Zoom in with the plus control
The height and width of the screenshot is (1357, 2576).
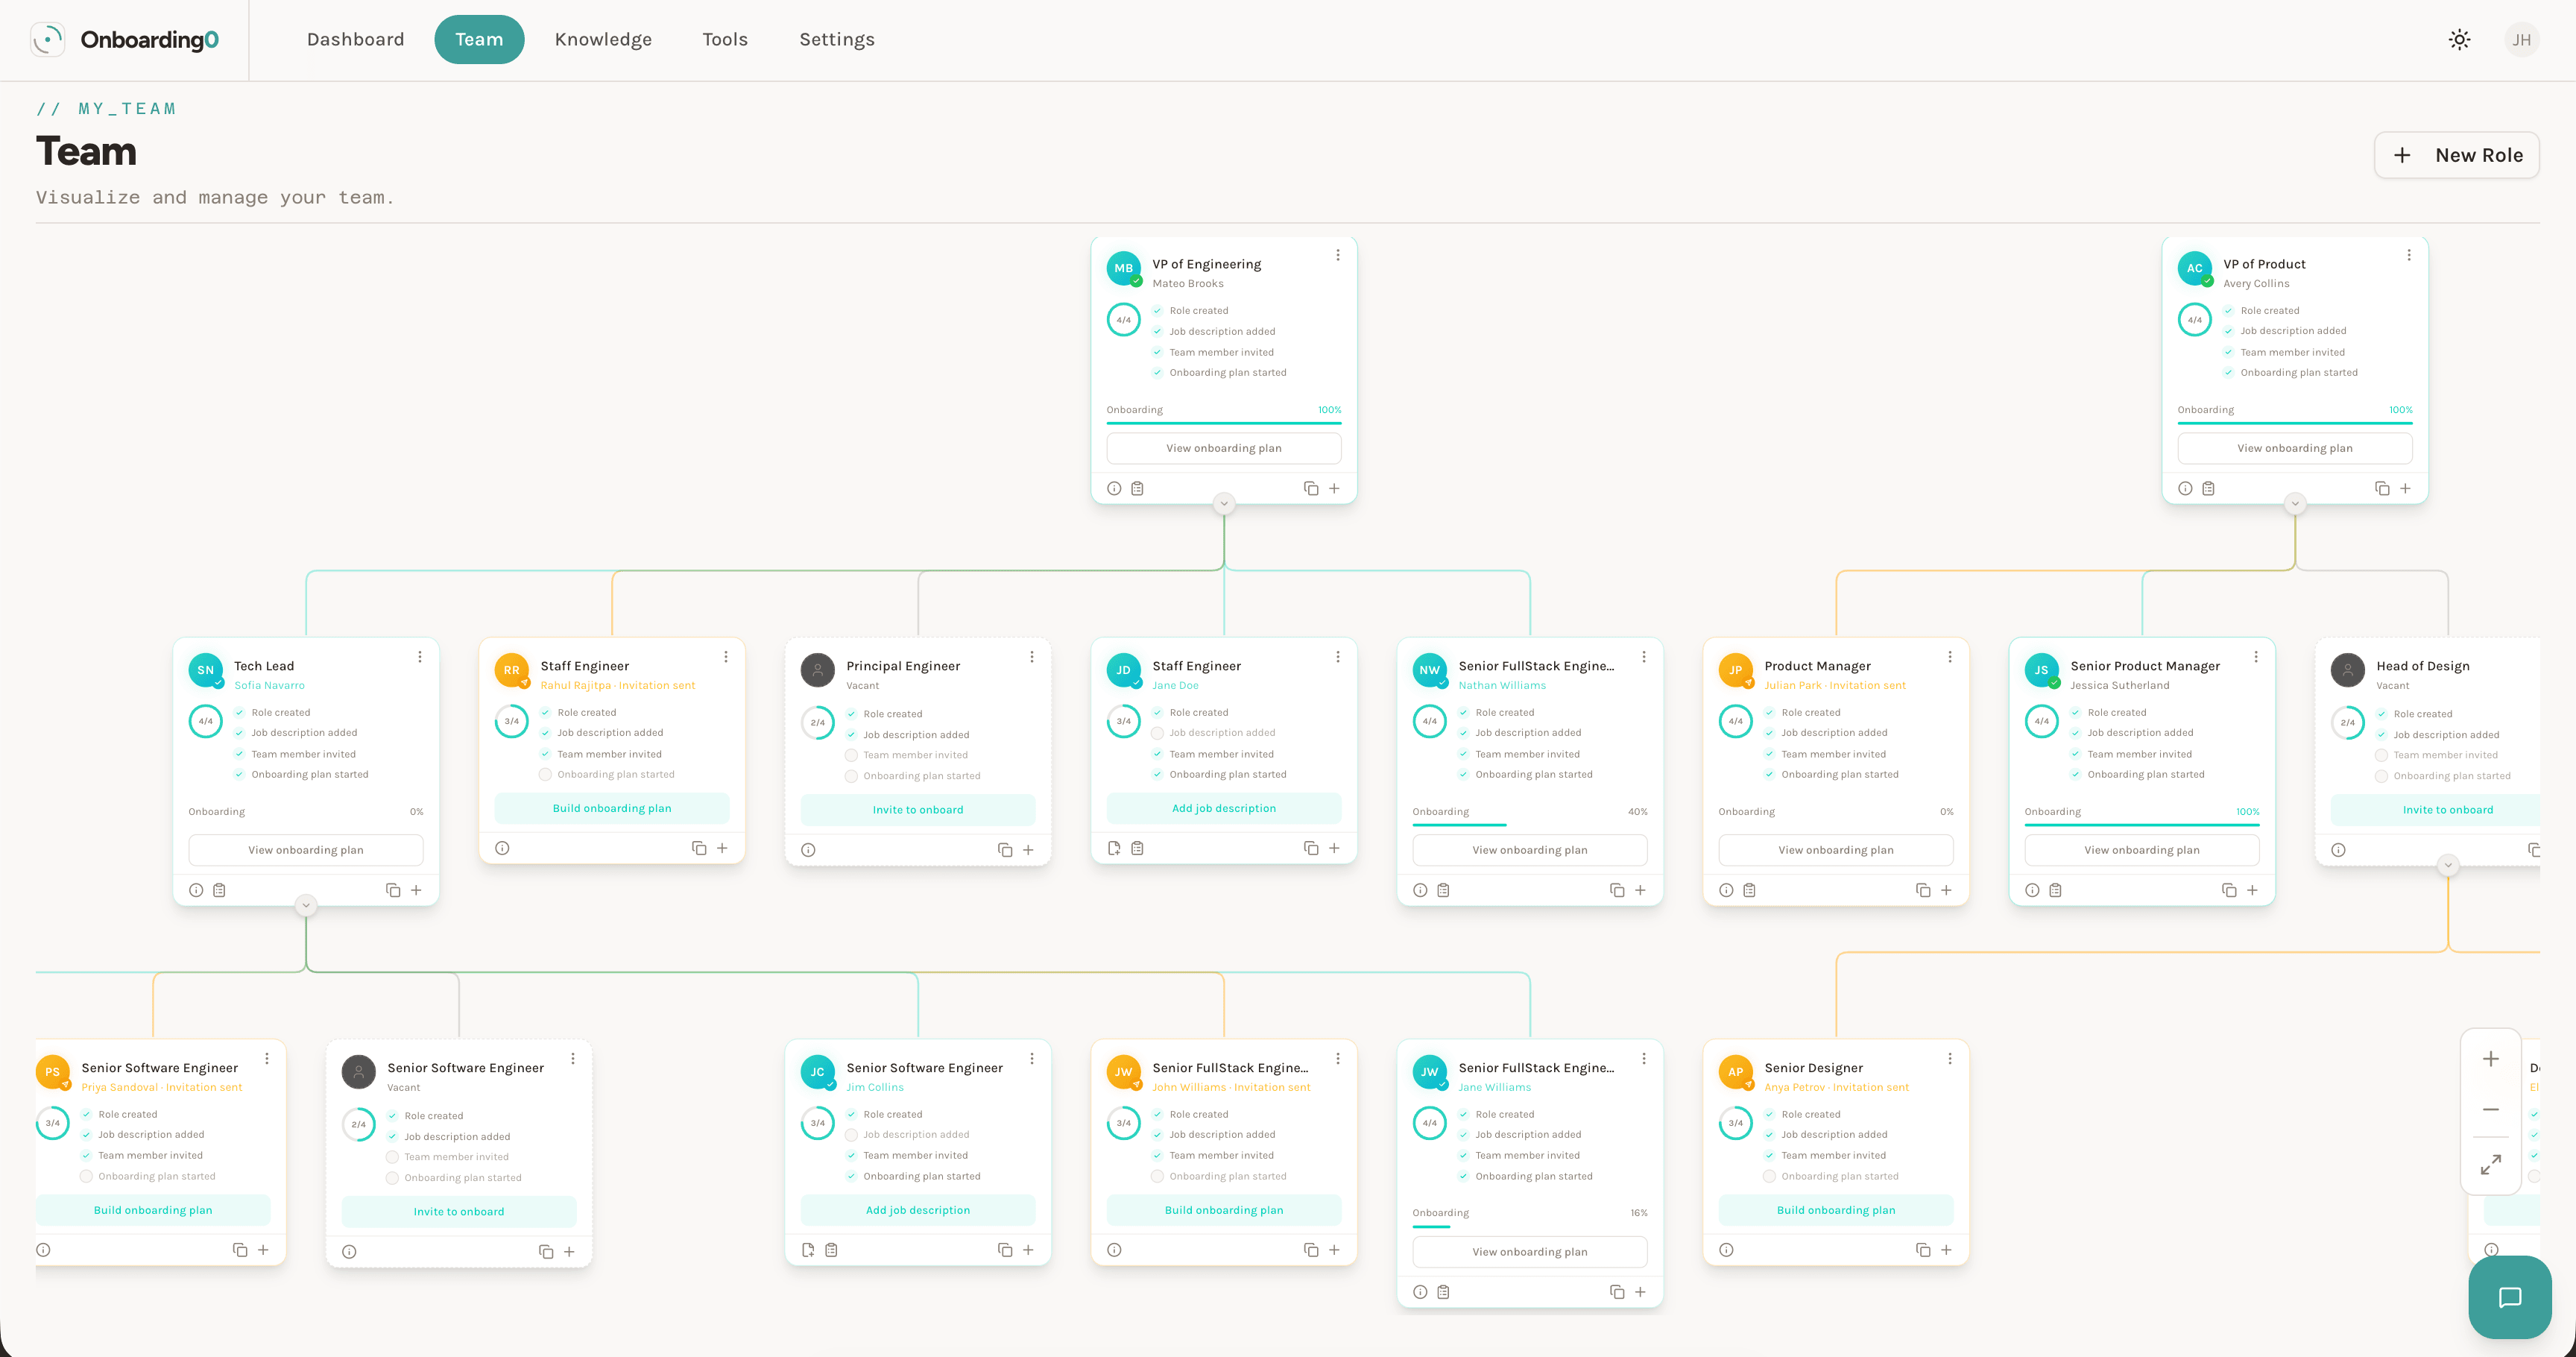[x=2490, y=1058]
